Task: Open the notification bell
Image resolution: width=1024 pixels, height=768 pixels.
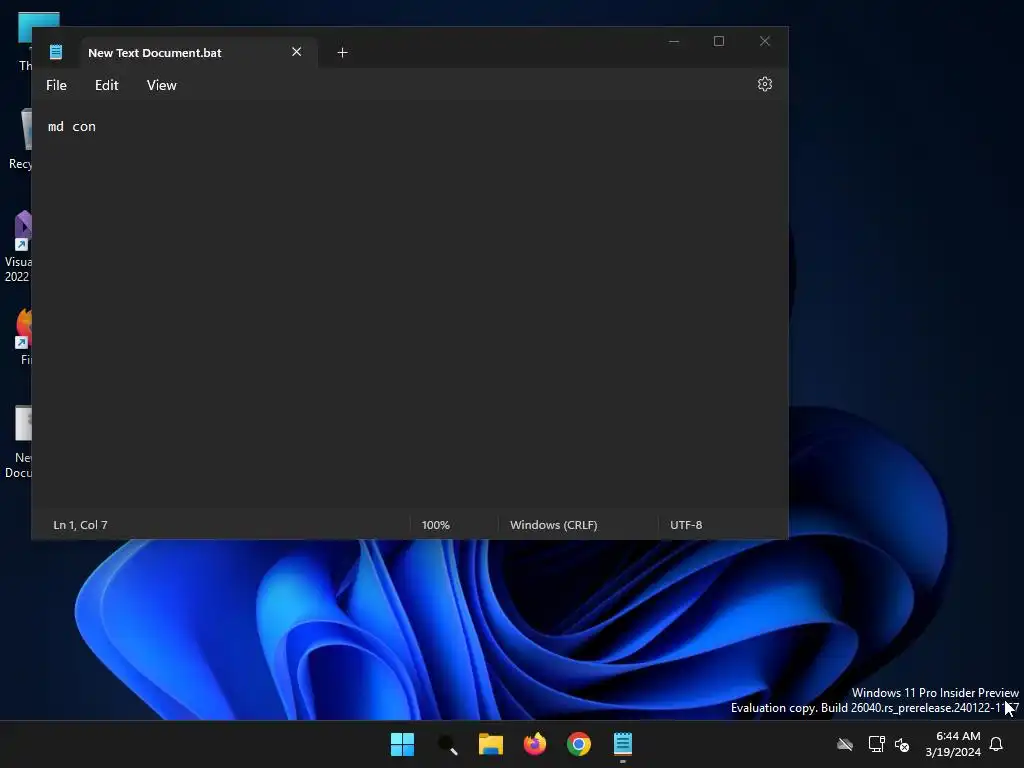Action: [996, 744]
